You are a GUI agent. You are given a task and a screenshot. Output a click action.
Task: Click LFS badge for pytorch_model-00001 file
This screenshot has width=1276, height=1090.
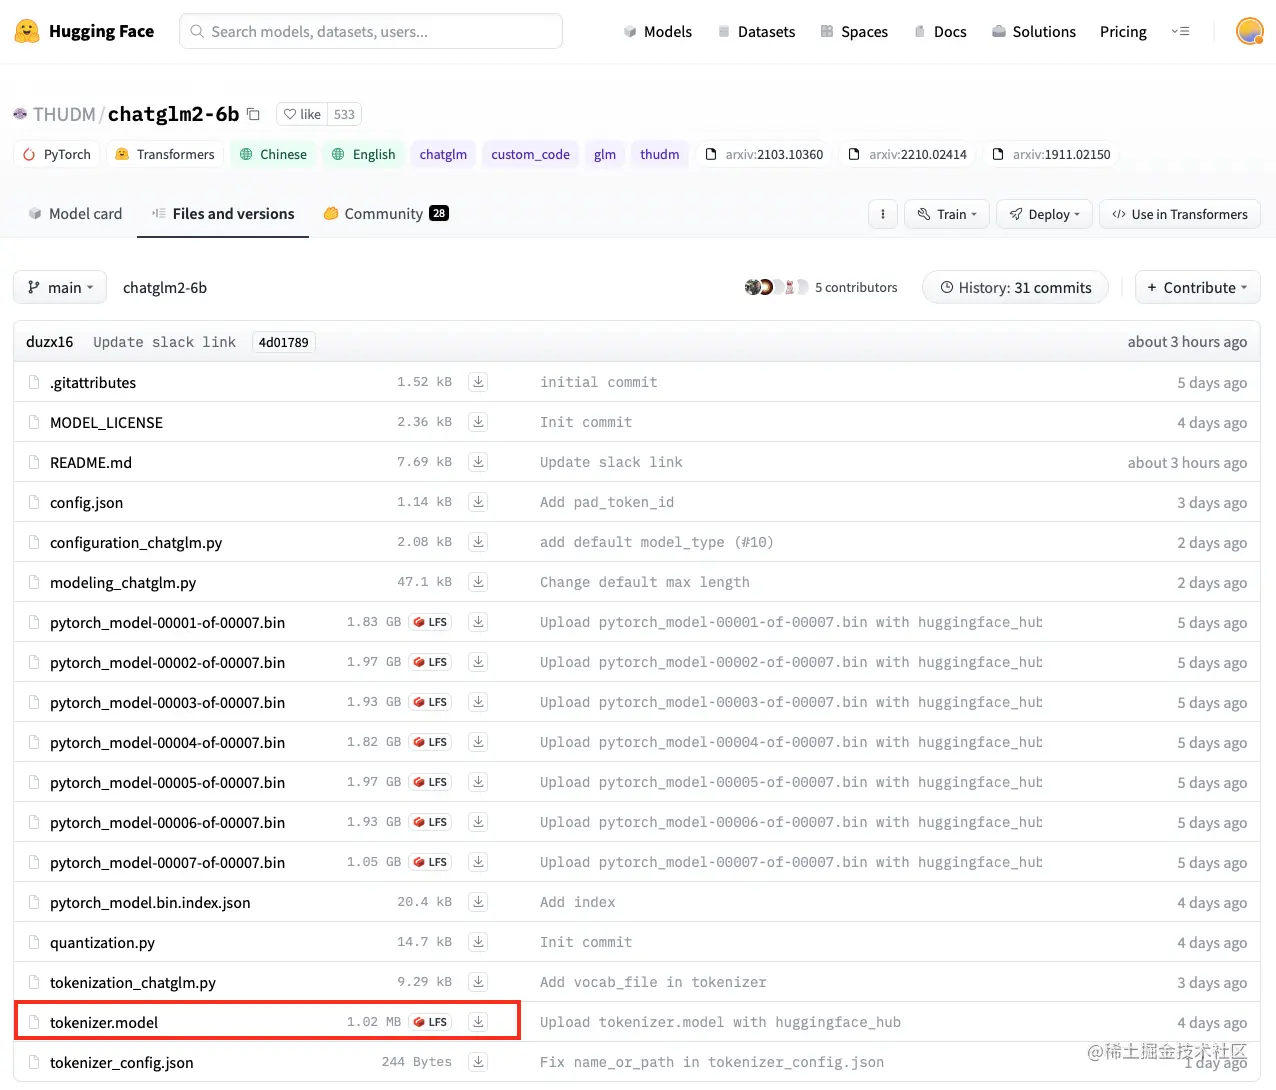(x=430, y=622)
